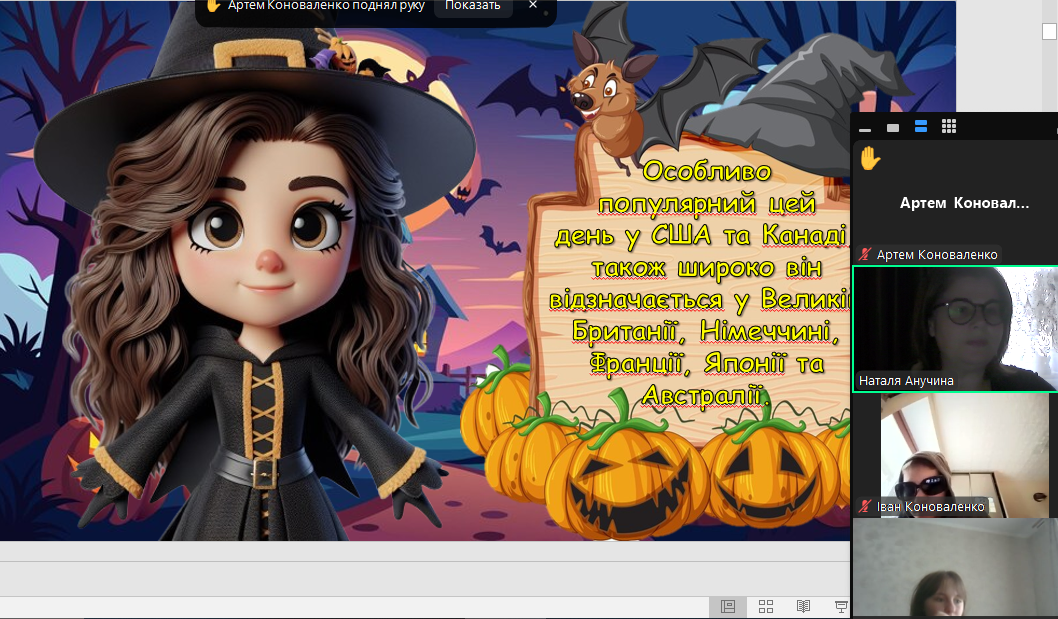Click the Іван Коноваленко name label
Viewport: 1058px width, 619px height.
coord(930,506)
